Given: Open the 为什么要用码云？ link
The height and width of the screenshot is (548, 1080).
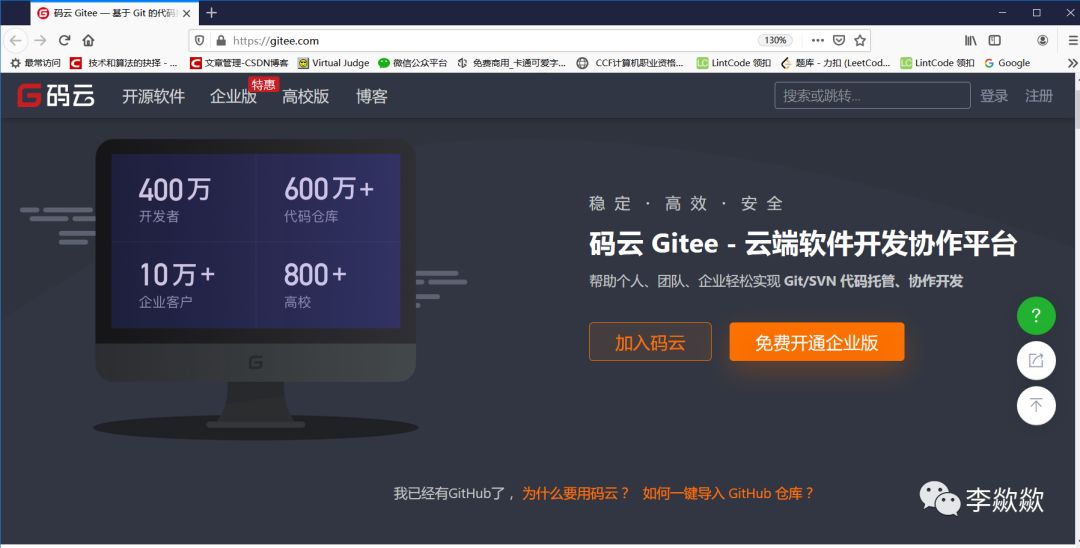Looking at the screenshot, I should point(576,493).
